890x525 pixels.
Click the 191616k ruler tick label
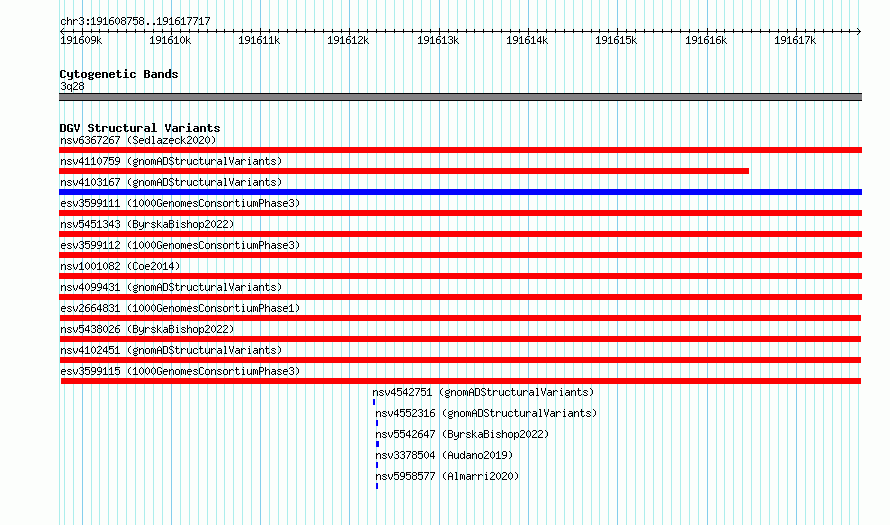[706, 40]
